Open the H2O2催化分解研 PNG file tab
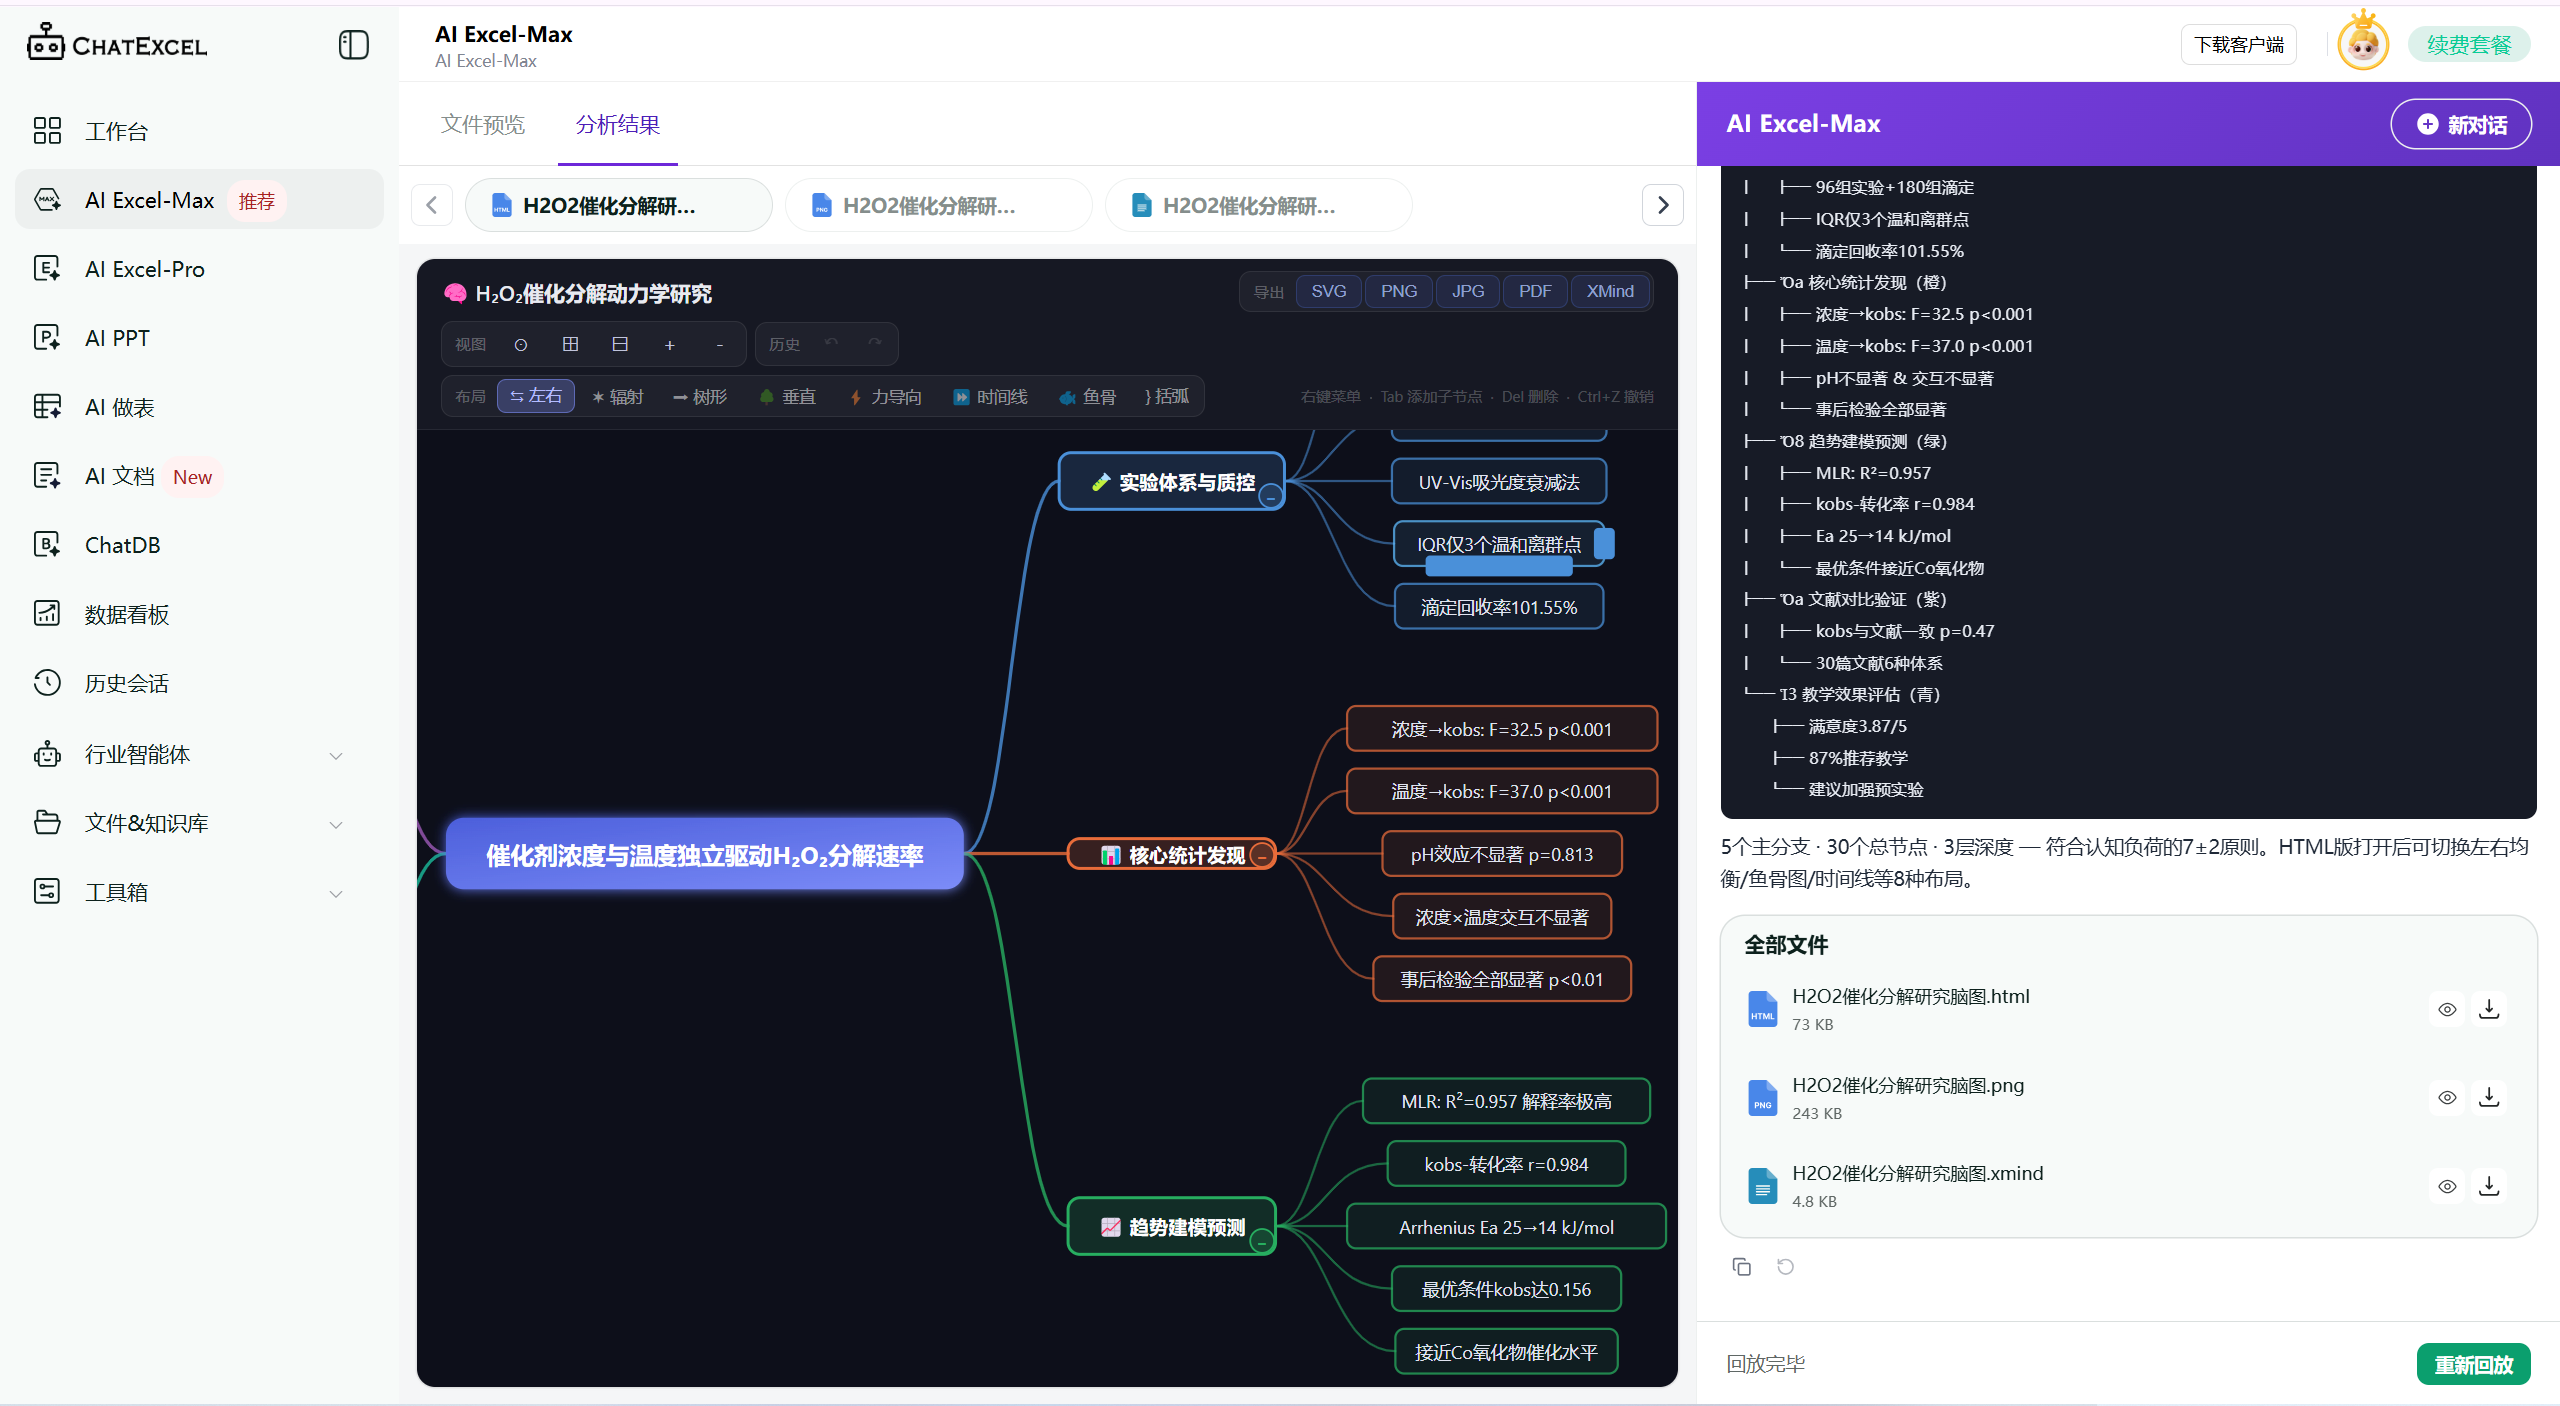This screenshot has height=1406, width=2560. [x=939, y=205]
